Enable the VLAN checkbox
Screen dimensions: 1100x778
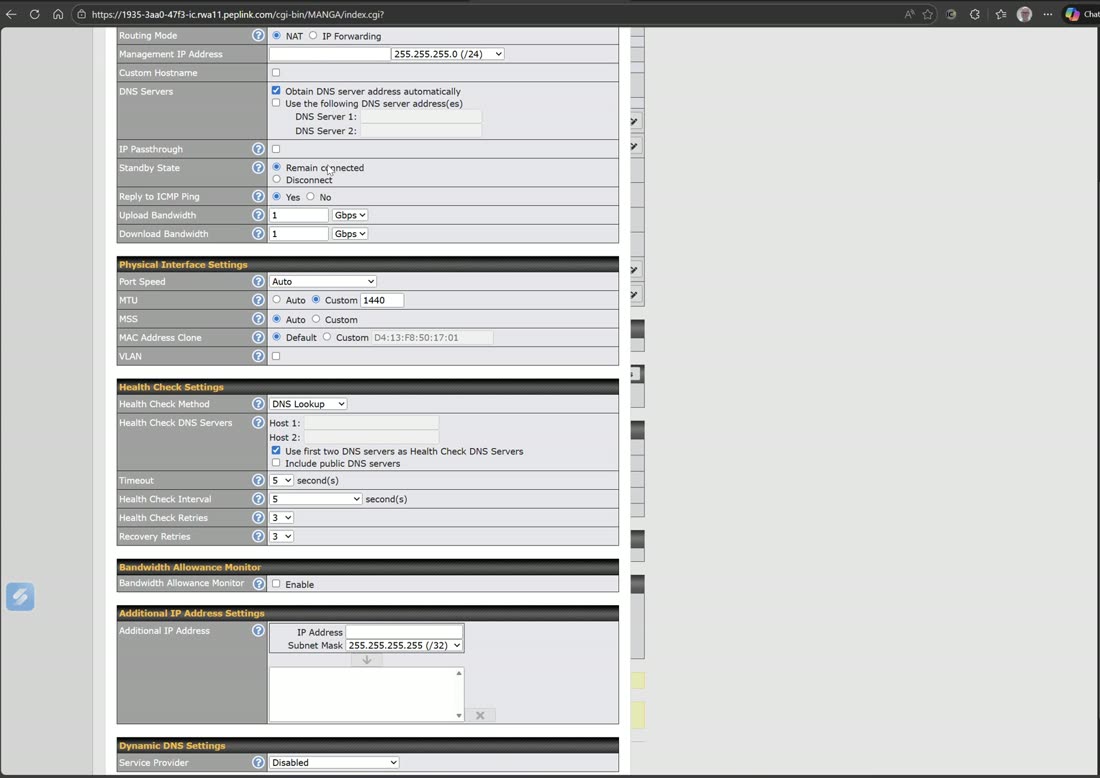coord(276,356)
